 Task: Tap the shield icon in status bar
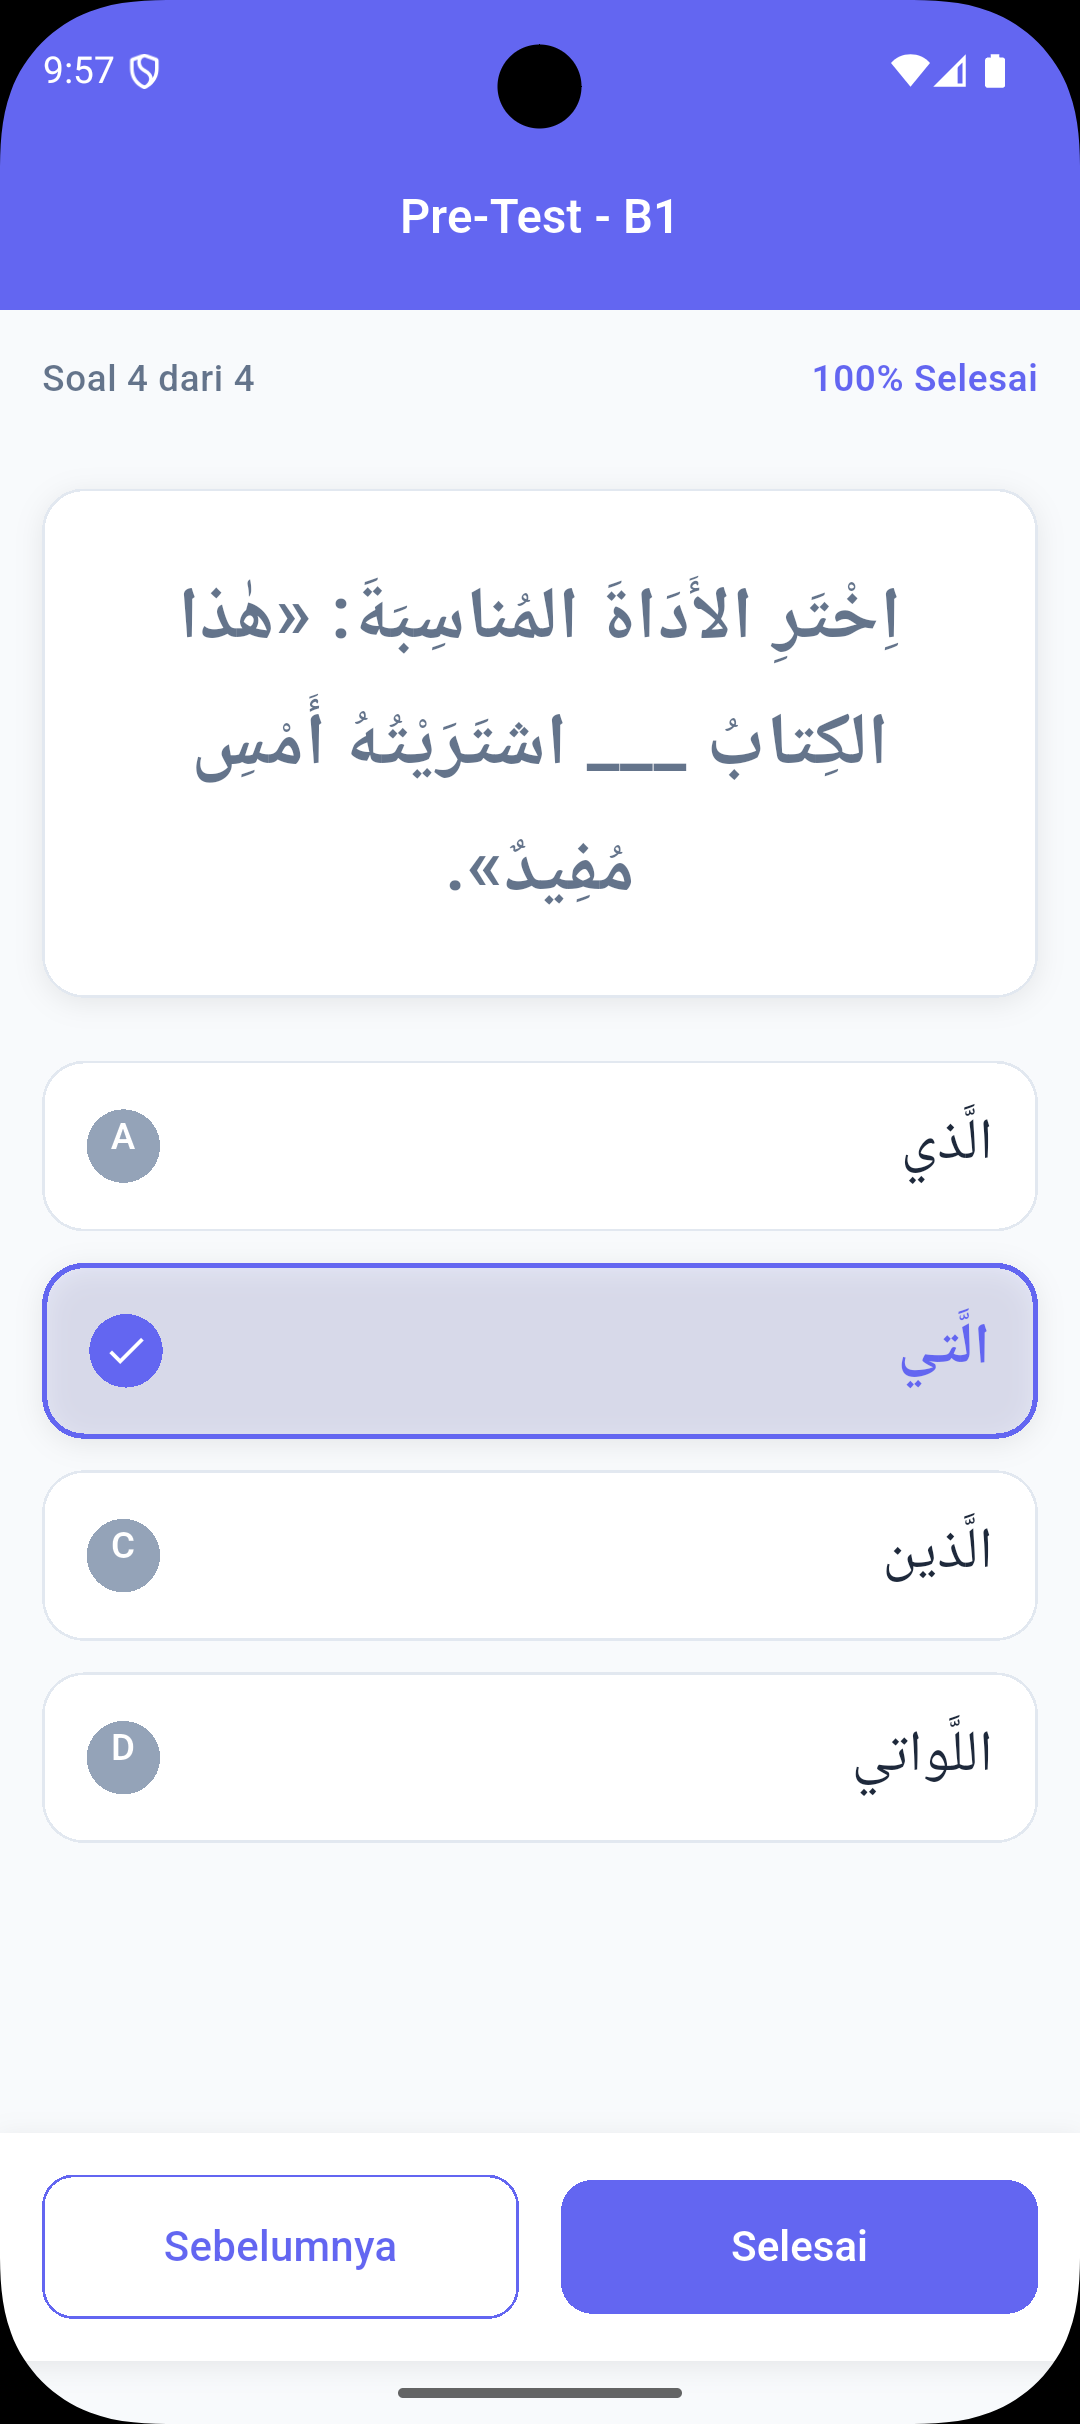145,71
